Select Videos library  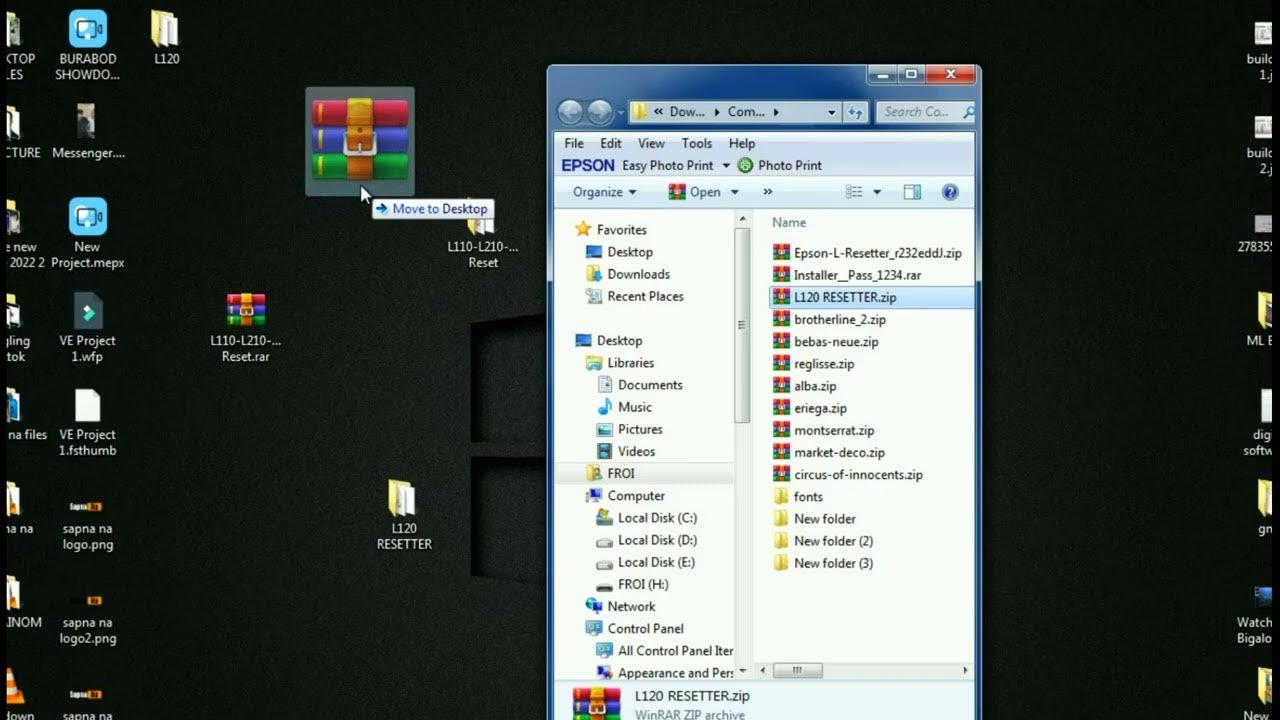(x=637, y=451)
